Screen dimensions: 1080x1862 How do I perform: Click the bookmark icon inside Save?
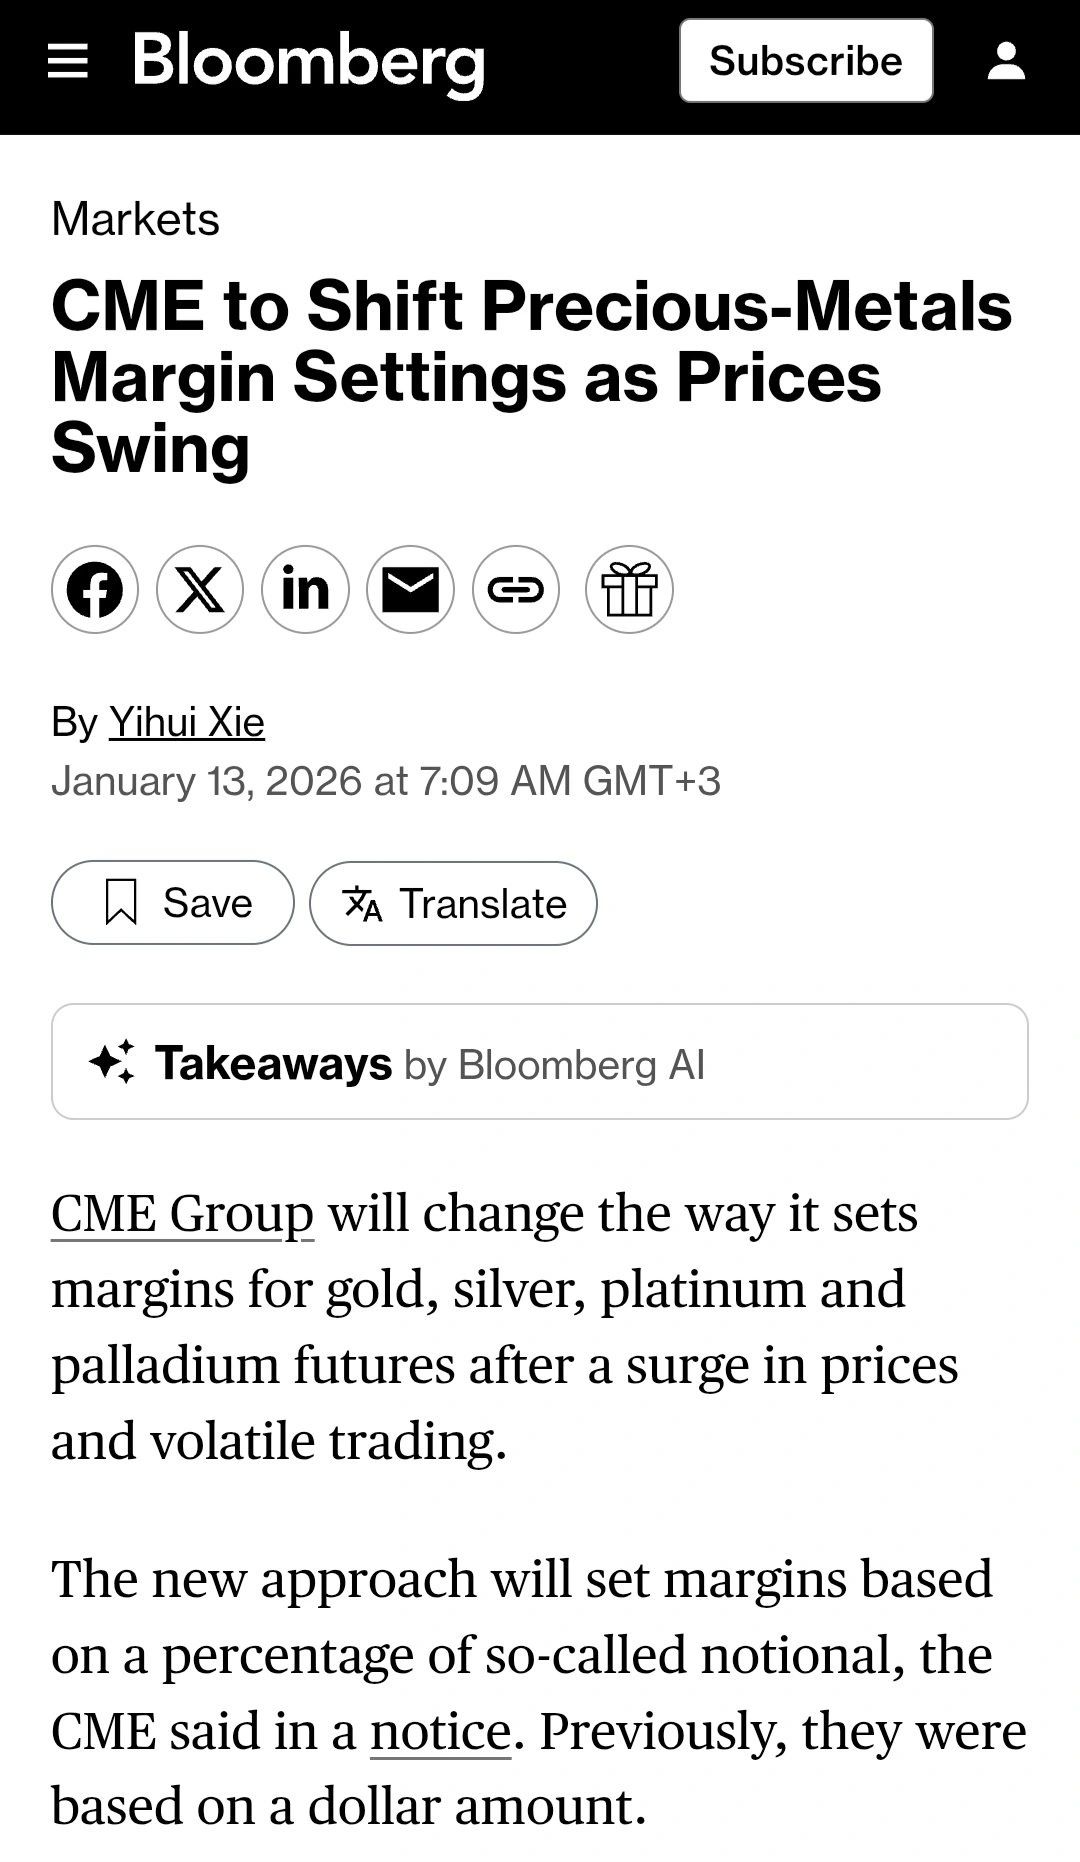(x=121, y=902)
